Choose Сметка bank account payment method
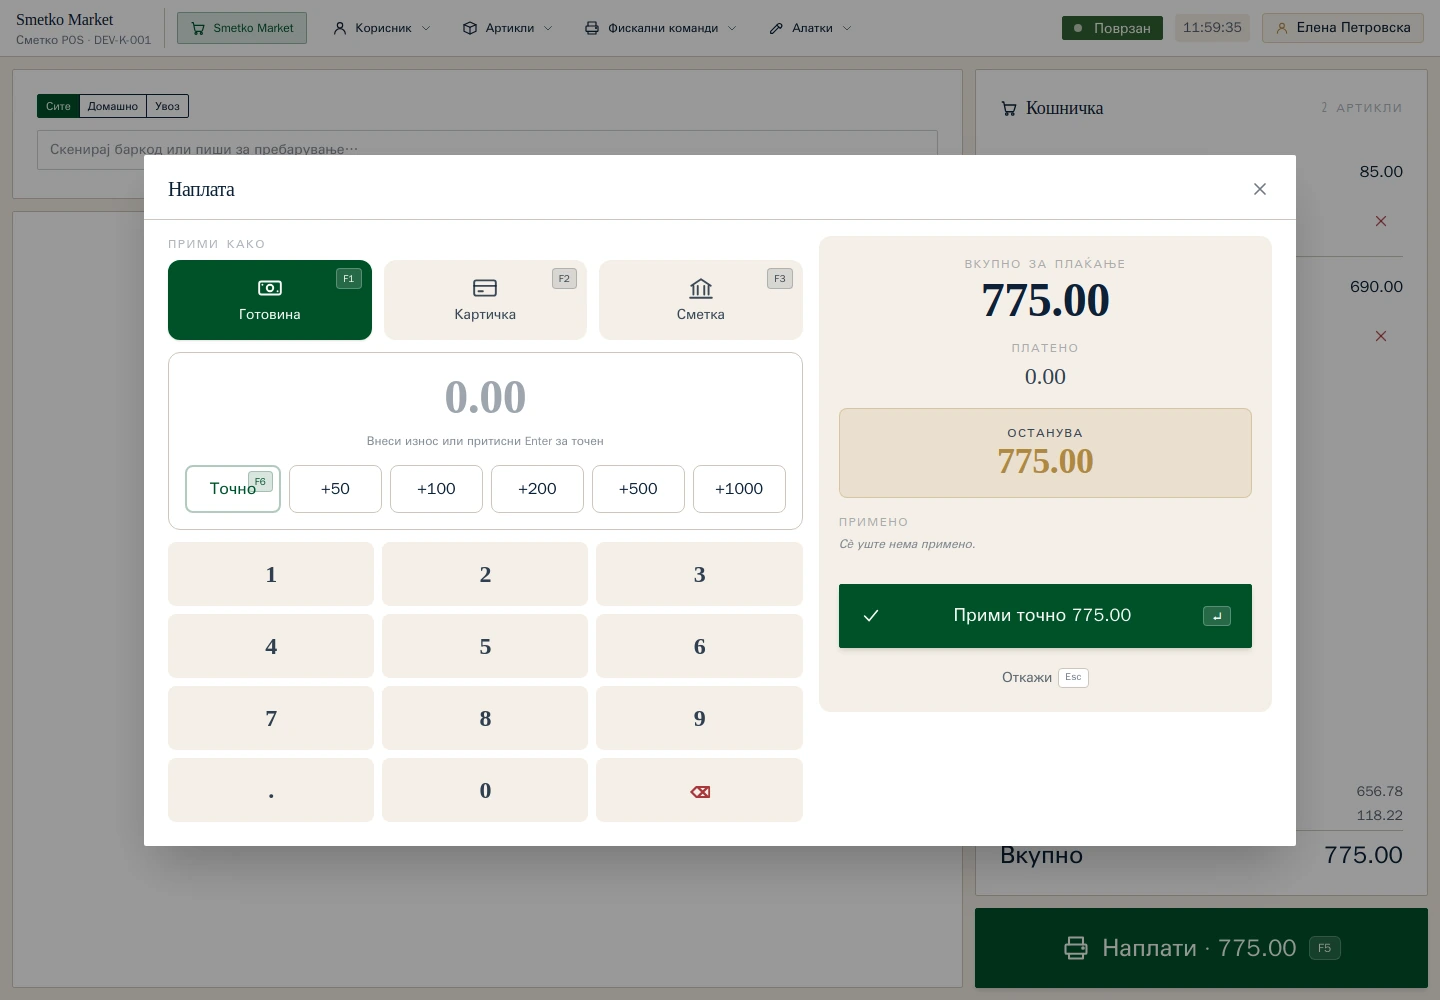The width and height of the screenshot is (1440, 1000). (x=701, y=300)
